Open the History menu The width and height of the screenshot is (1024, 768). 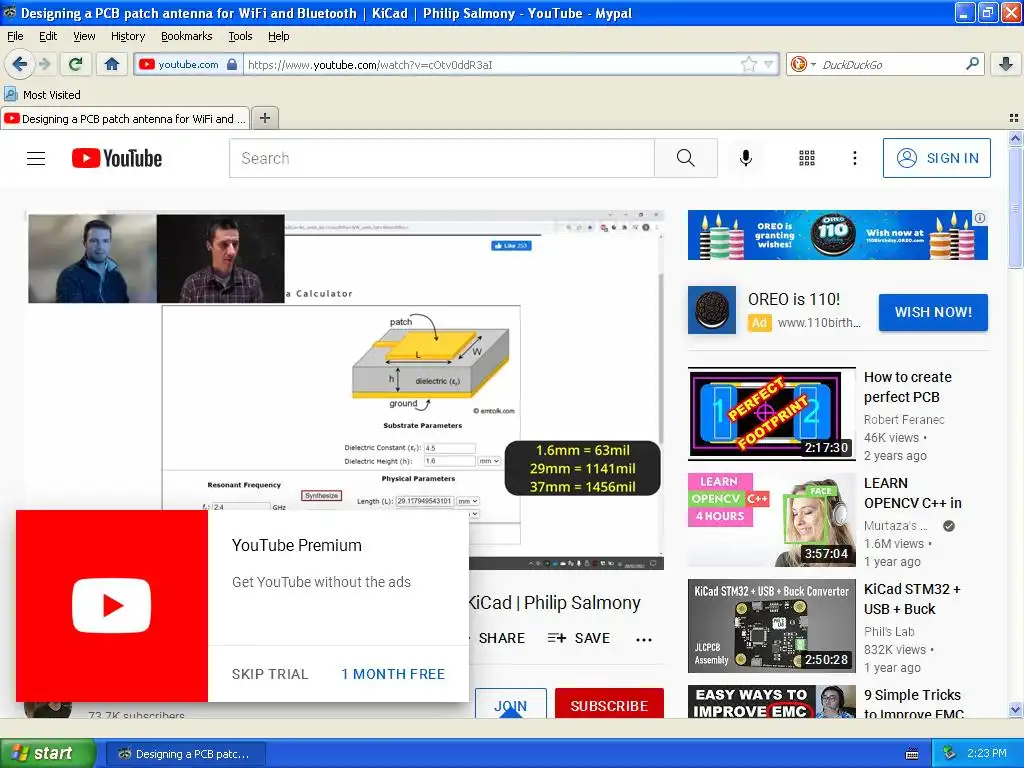pos(127,36)
